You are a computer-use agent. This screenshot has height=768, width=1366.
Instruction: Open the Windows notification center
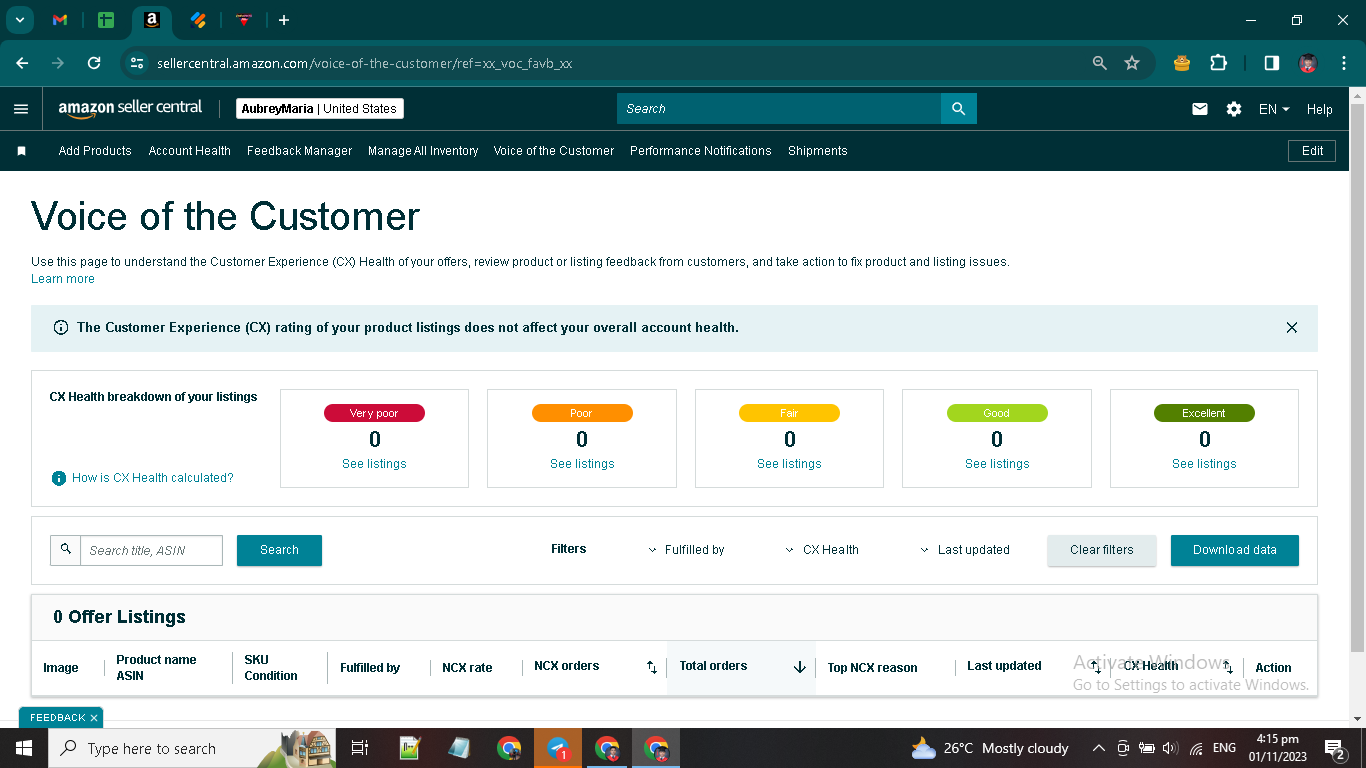(1335, 748)
